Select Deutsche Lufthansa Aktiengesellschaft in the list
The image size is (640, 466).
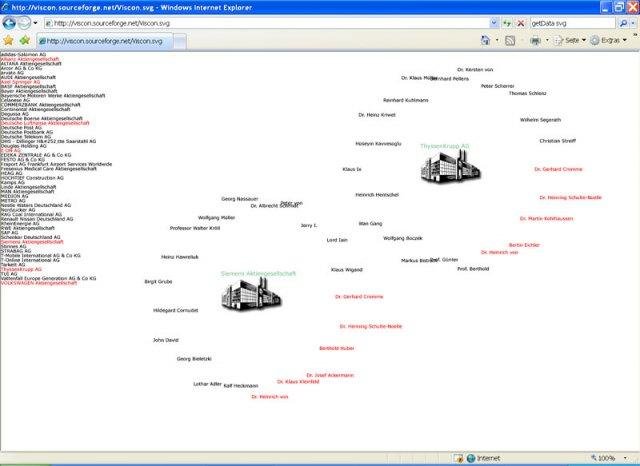pyautogui.click(x=44, y=123)
